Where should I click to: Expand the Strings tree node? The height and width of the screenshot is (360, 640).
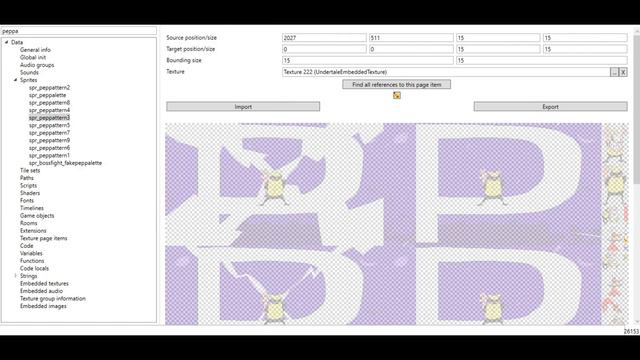point(16,276)
